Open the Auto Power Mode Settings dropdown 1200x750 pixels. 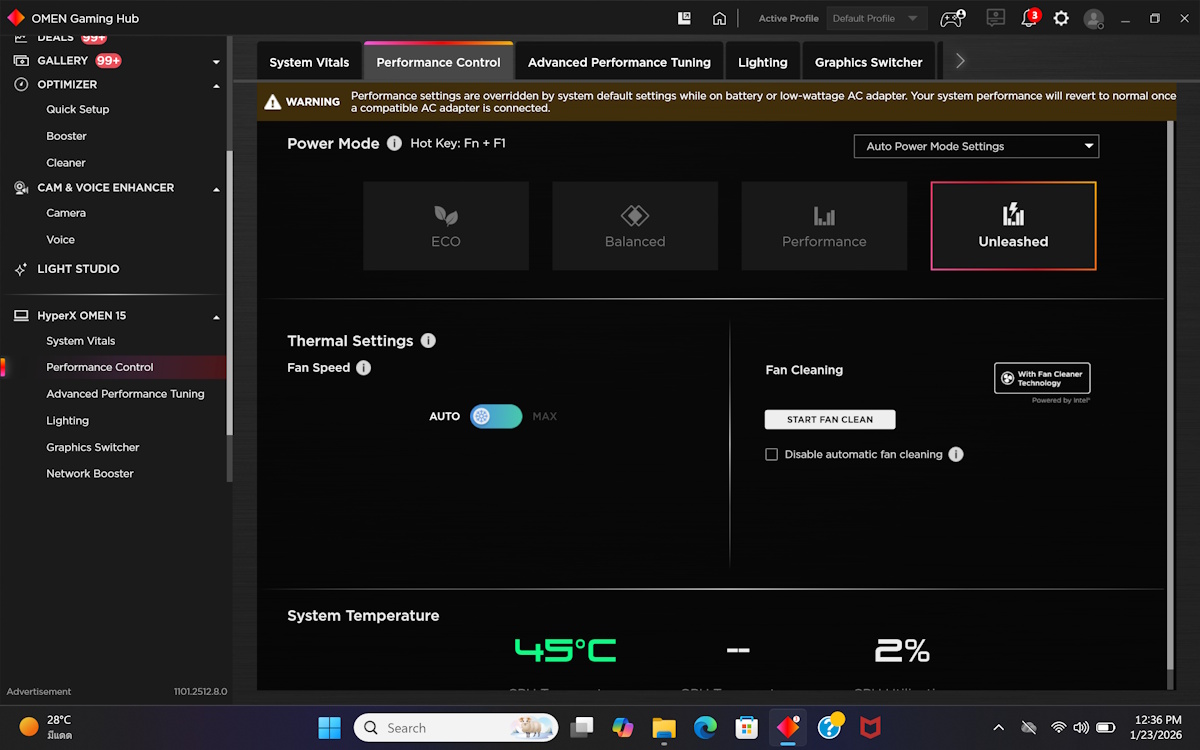point(976,146)
